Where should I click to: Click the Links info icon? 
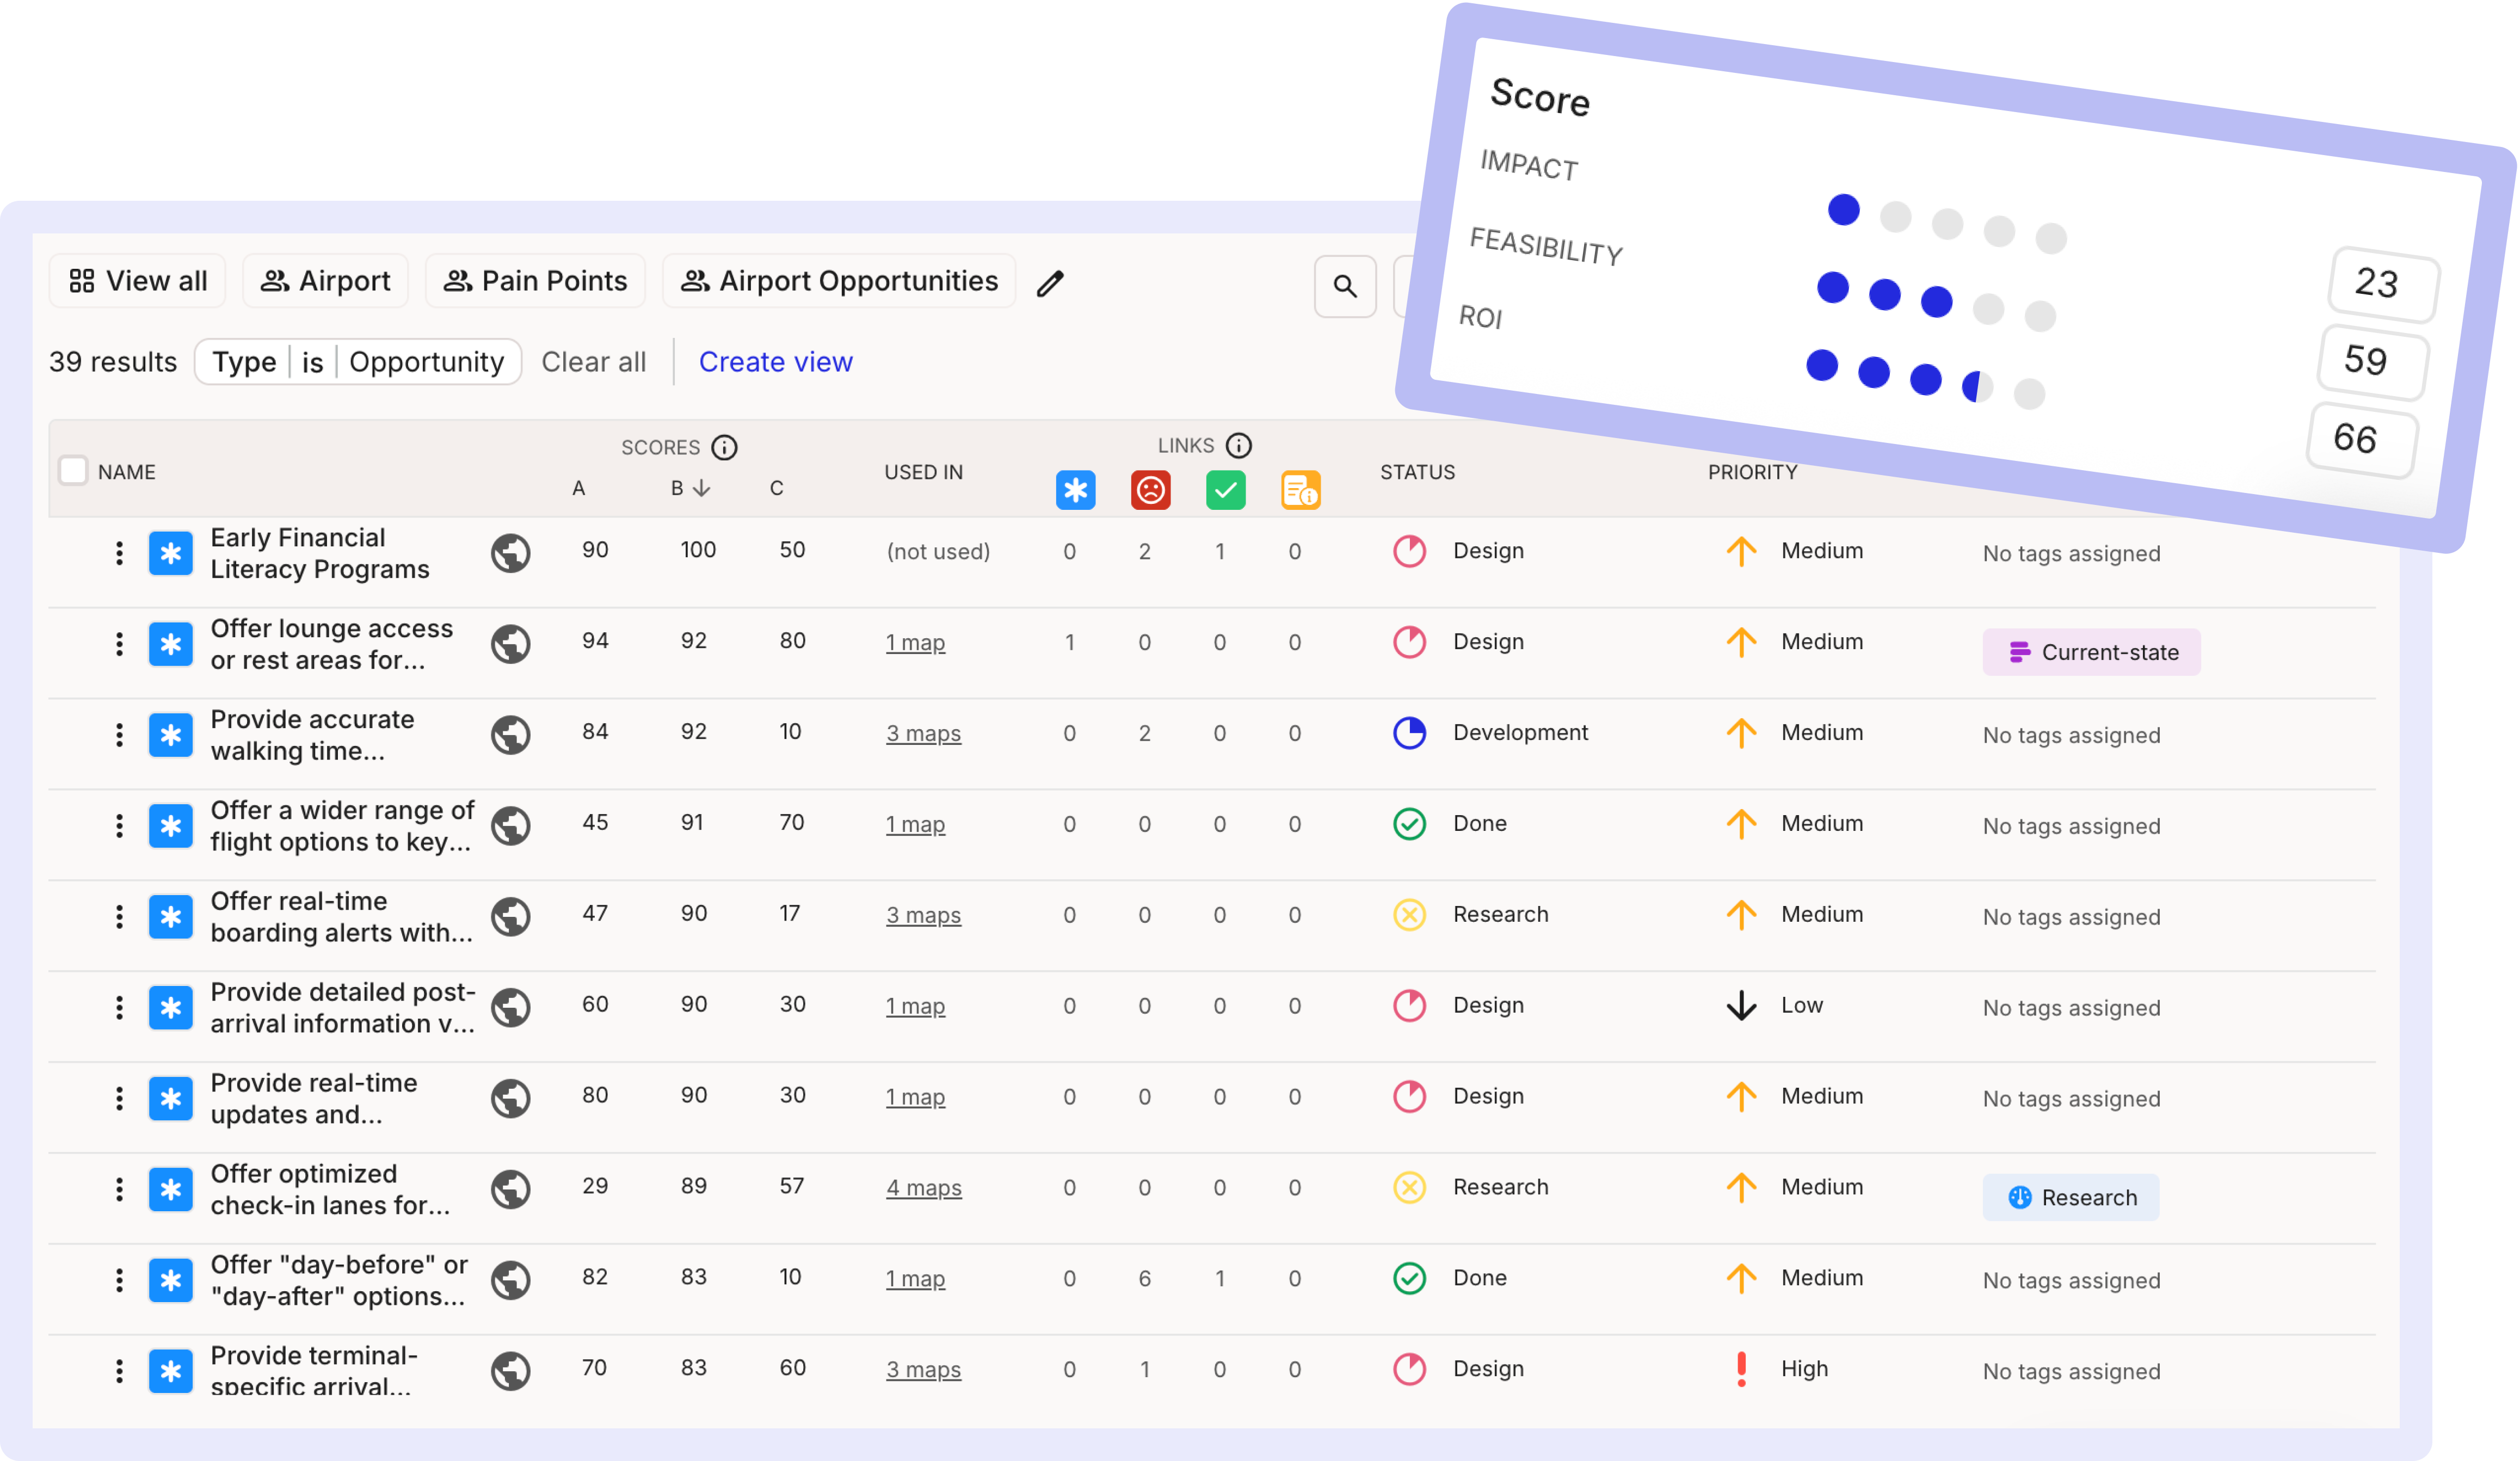(x=1238, y=445)
